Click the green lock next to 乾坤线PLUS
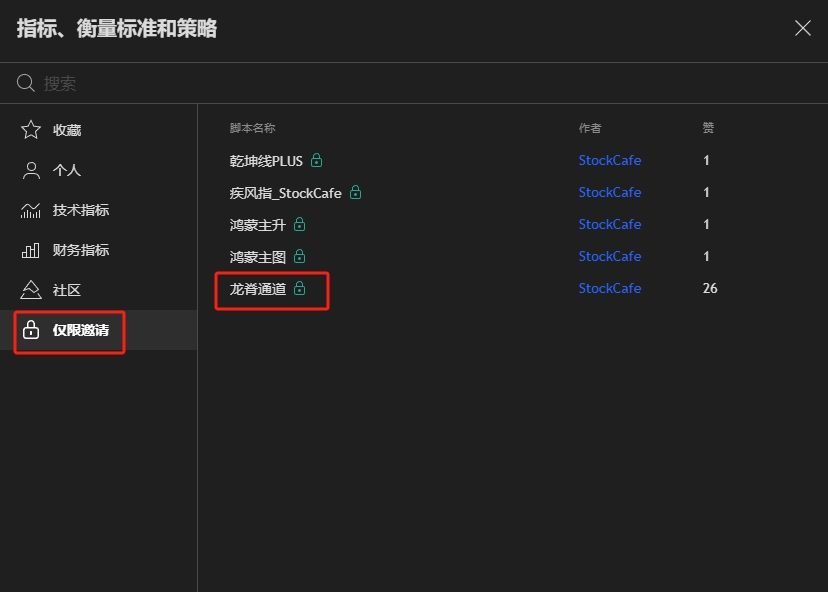Screen dimensions: 828x592 pyautogui.click(x=316, y=160)
